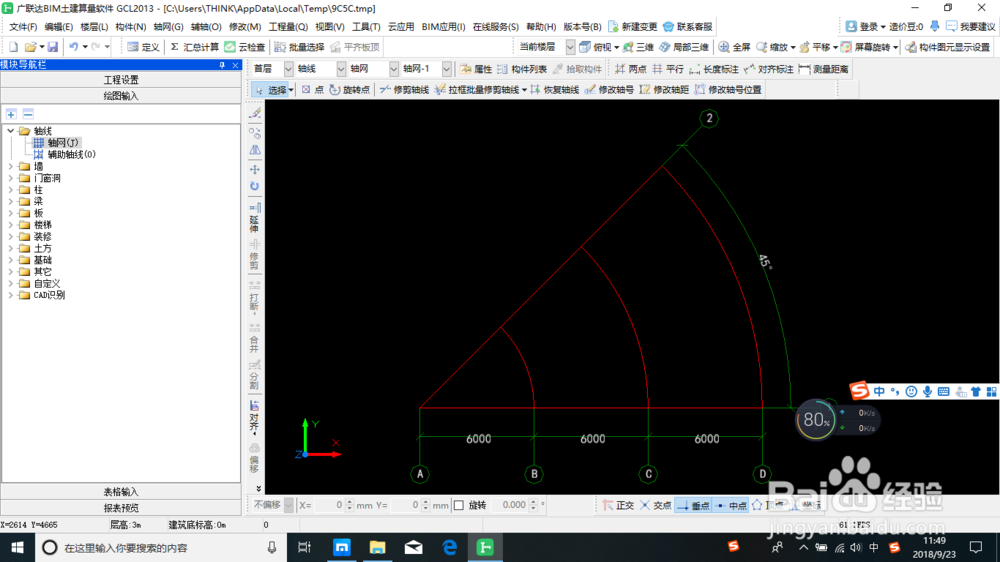Screen dimensions: 1000x562
Task: Click the 报表预览 section button
Action: 121,508
